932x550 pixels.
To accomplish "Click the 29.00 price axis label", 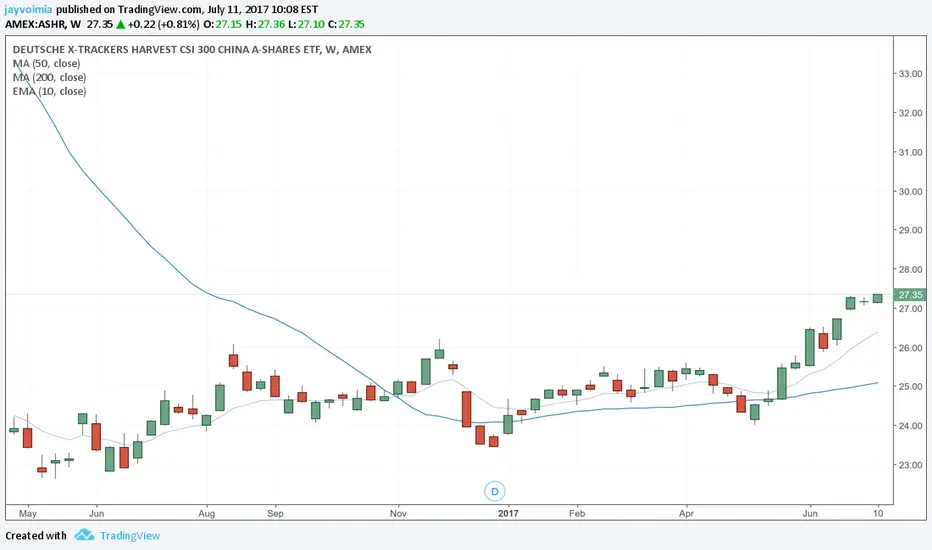I will click(910, 230).
